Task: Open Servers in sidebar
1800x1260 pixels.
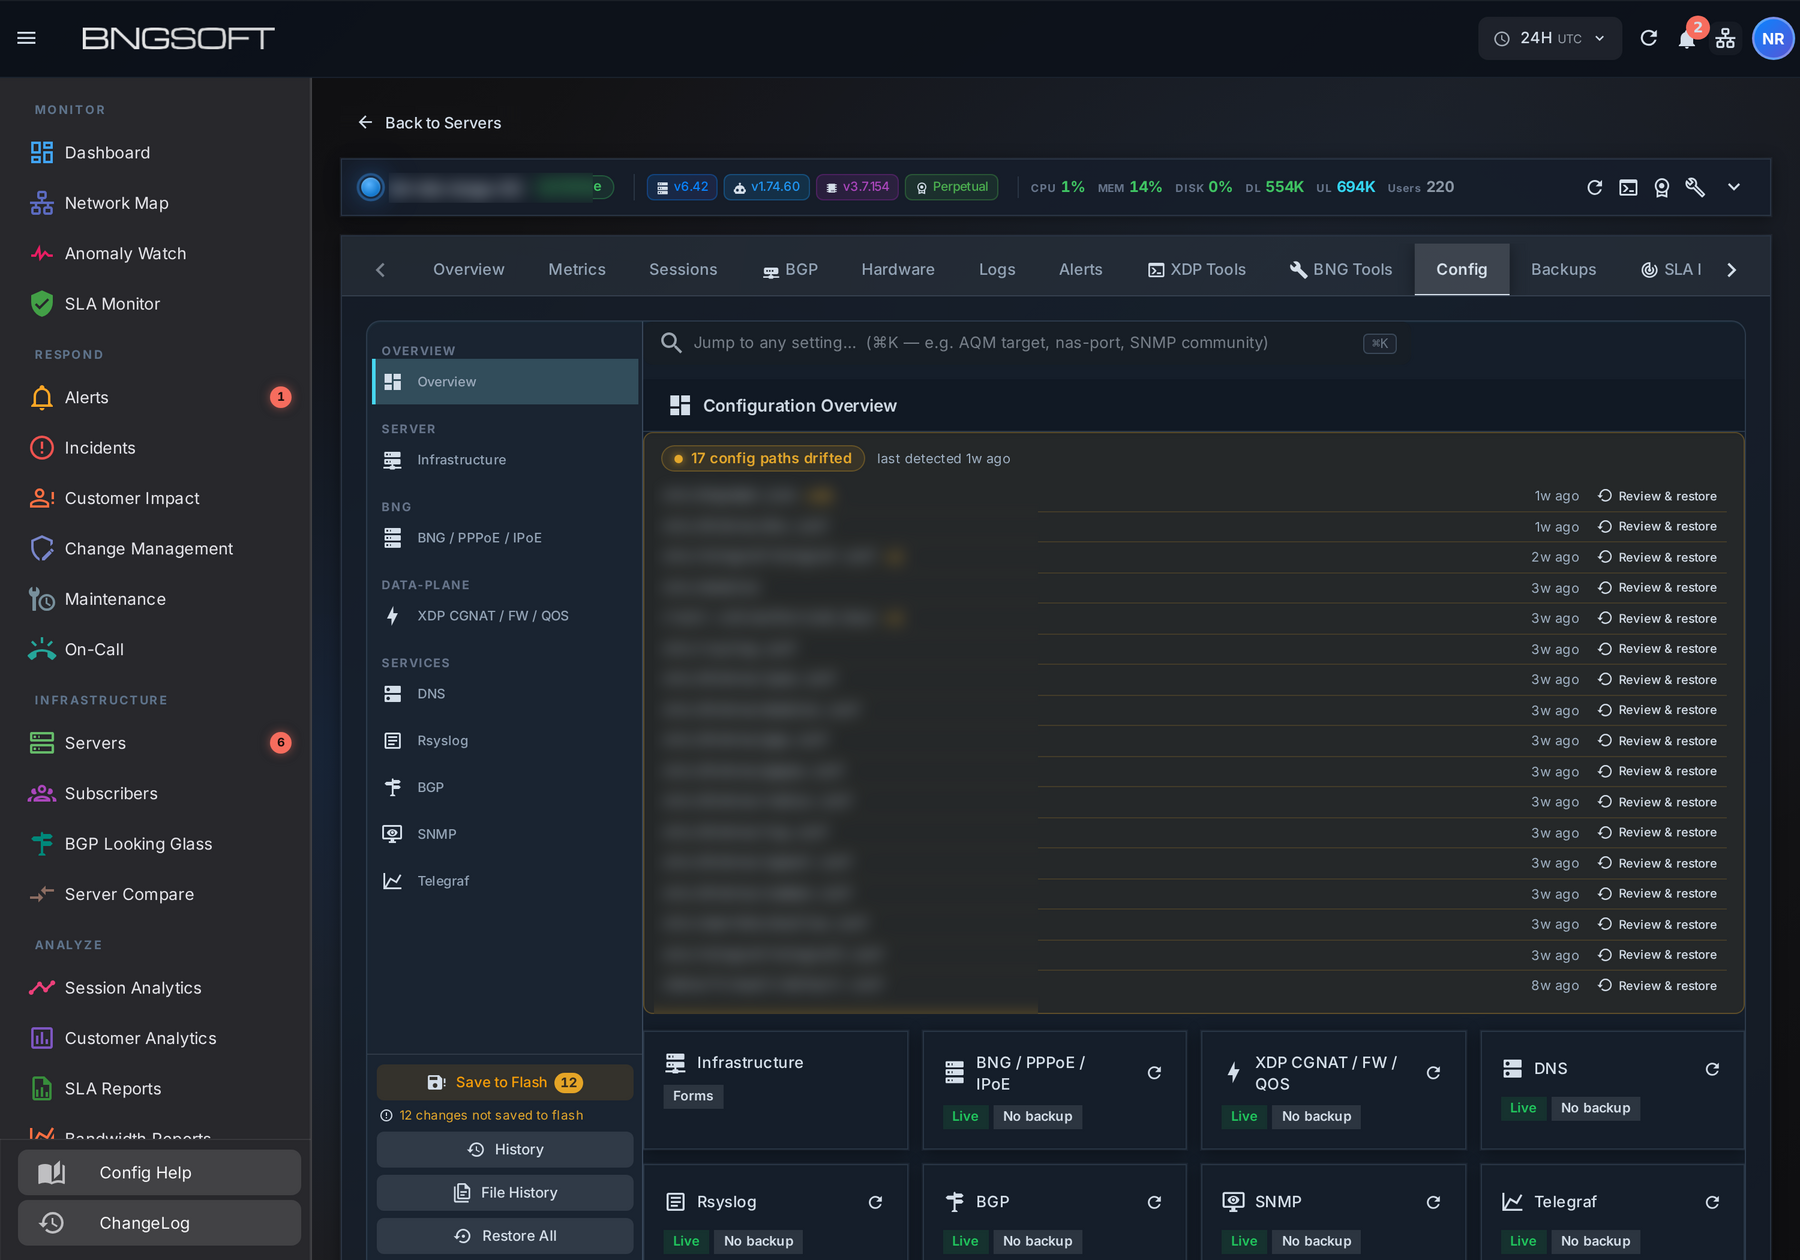Action: point(155,743)
